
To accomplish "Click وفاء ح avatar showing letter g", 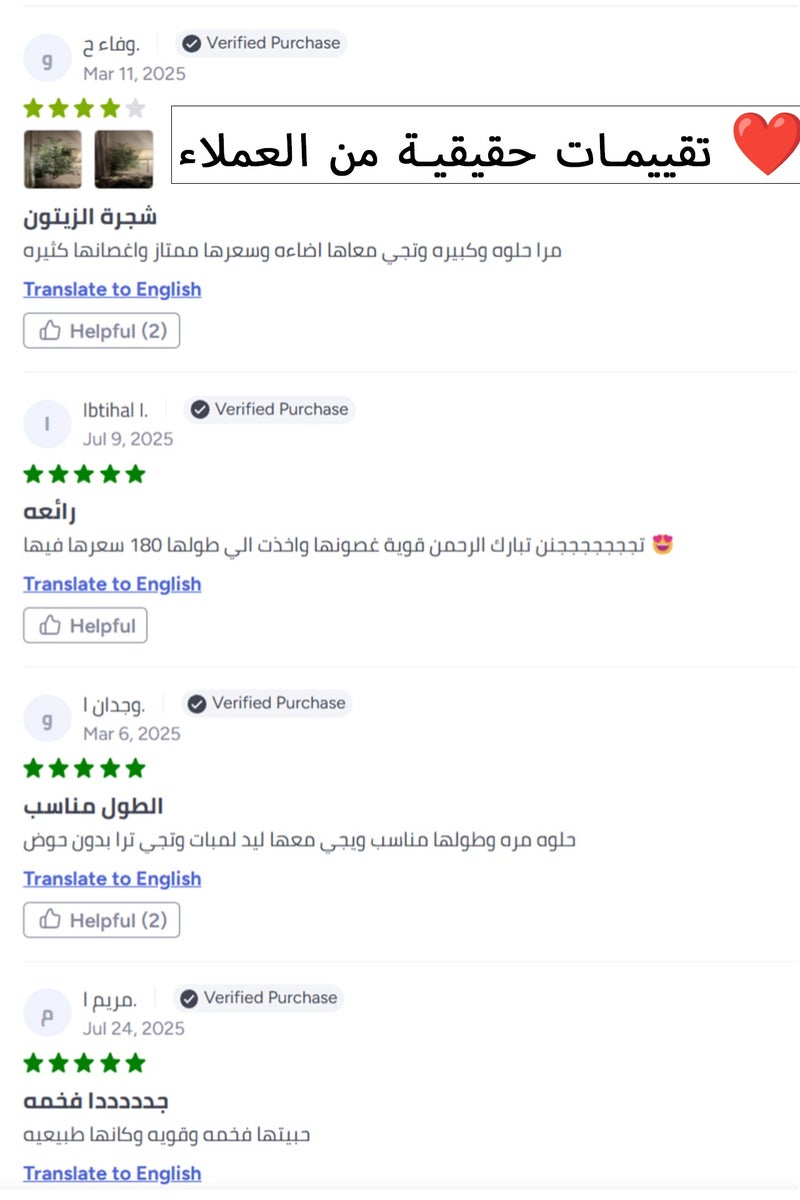I will 47,57.
